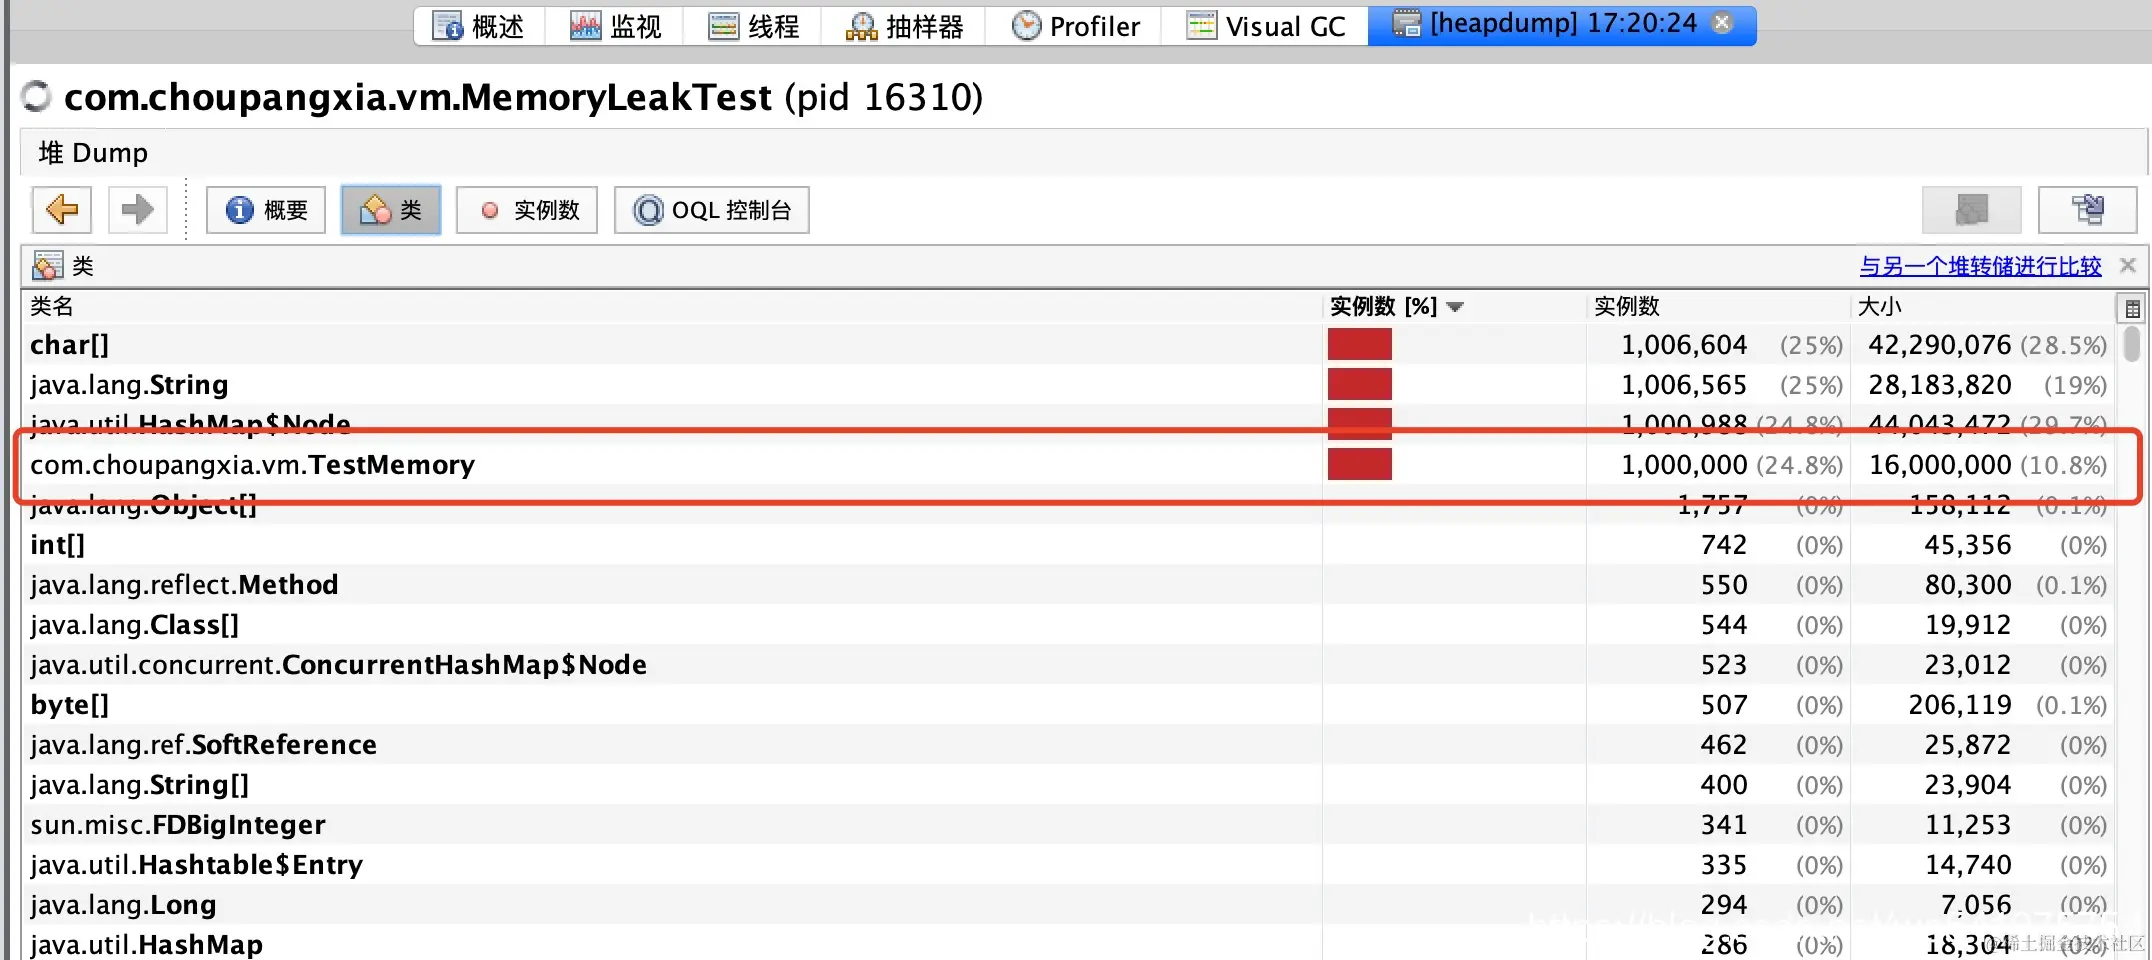Screen dimensions: 2152x960
Task: Select the byte[] class row
Action: [x=1068, y=704]
